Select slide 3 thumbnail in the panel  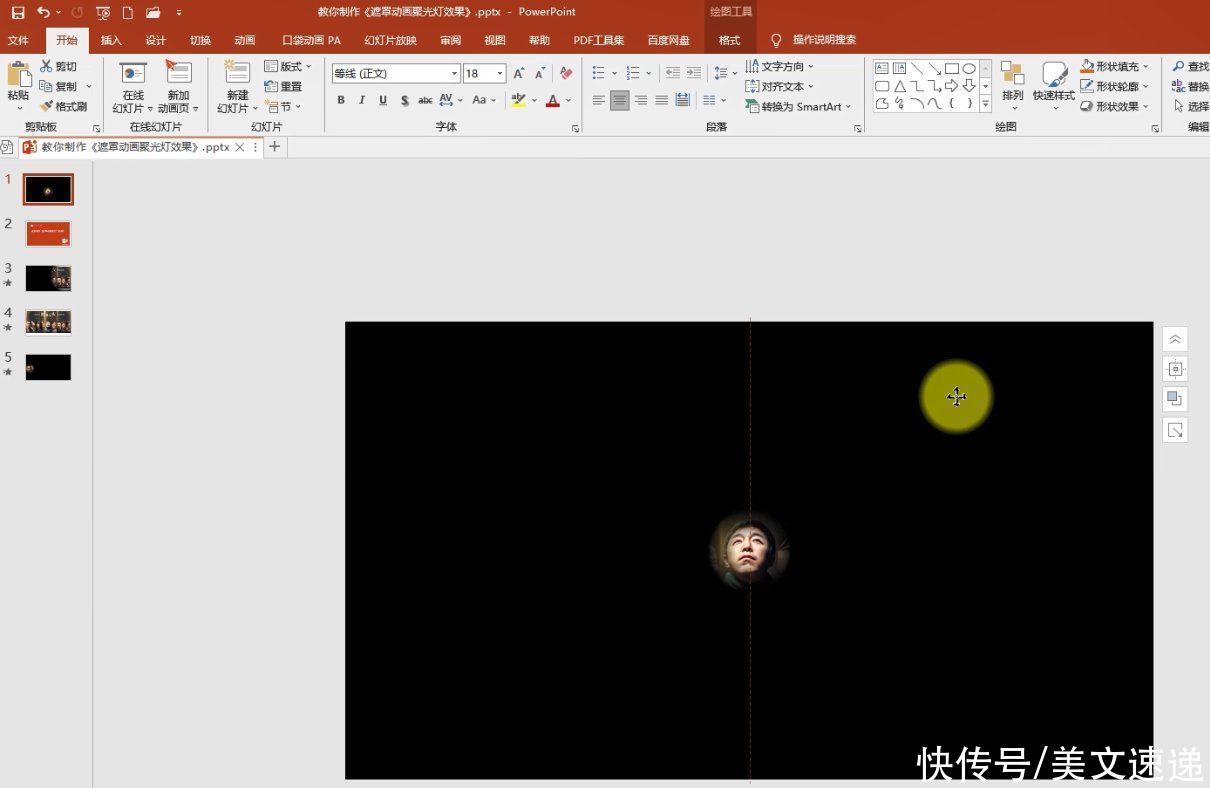coord(48,278)
